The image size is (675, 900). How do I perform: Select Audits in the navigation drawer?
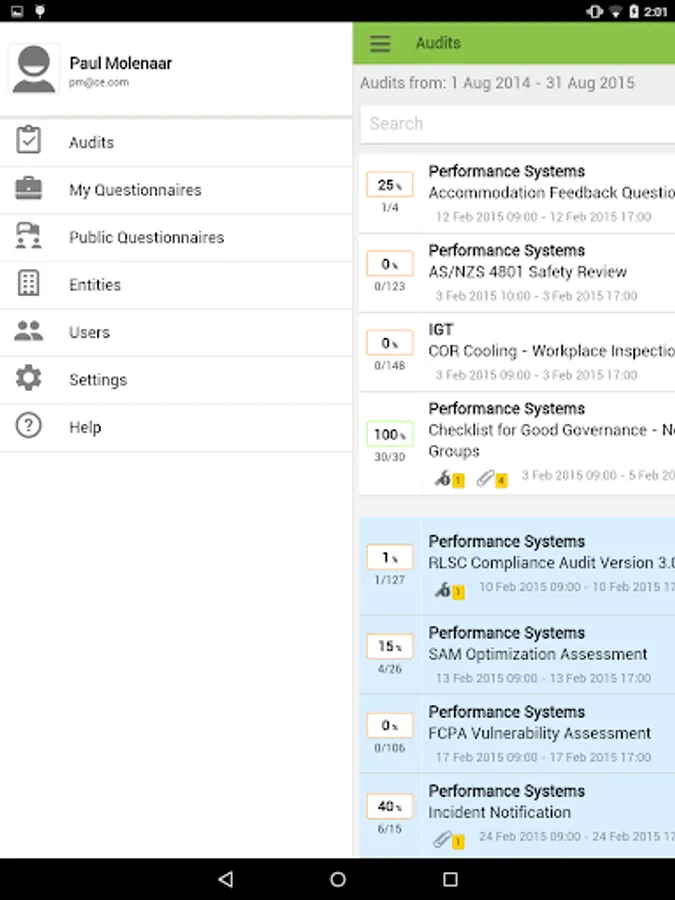pos(91,143)
